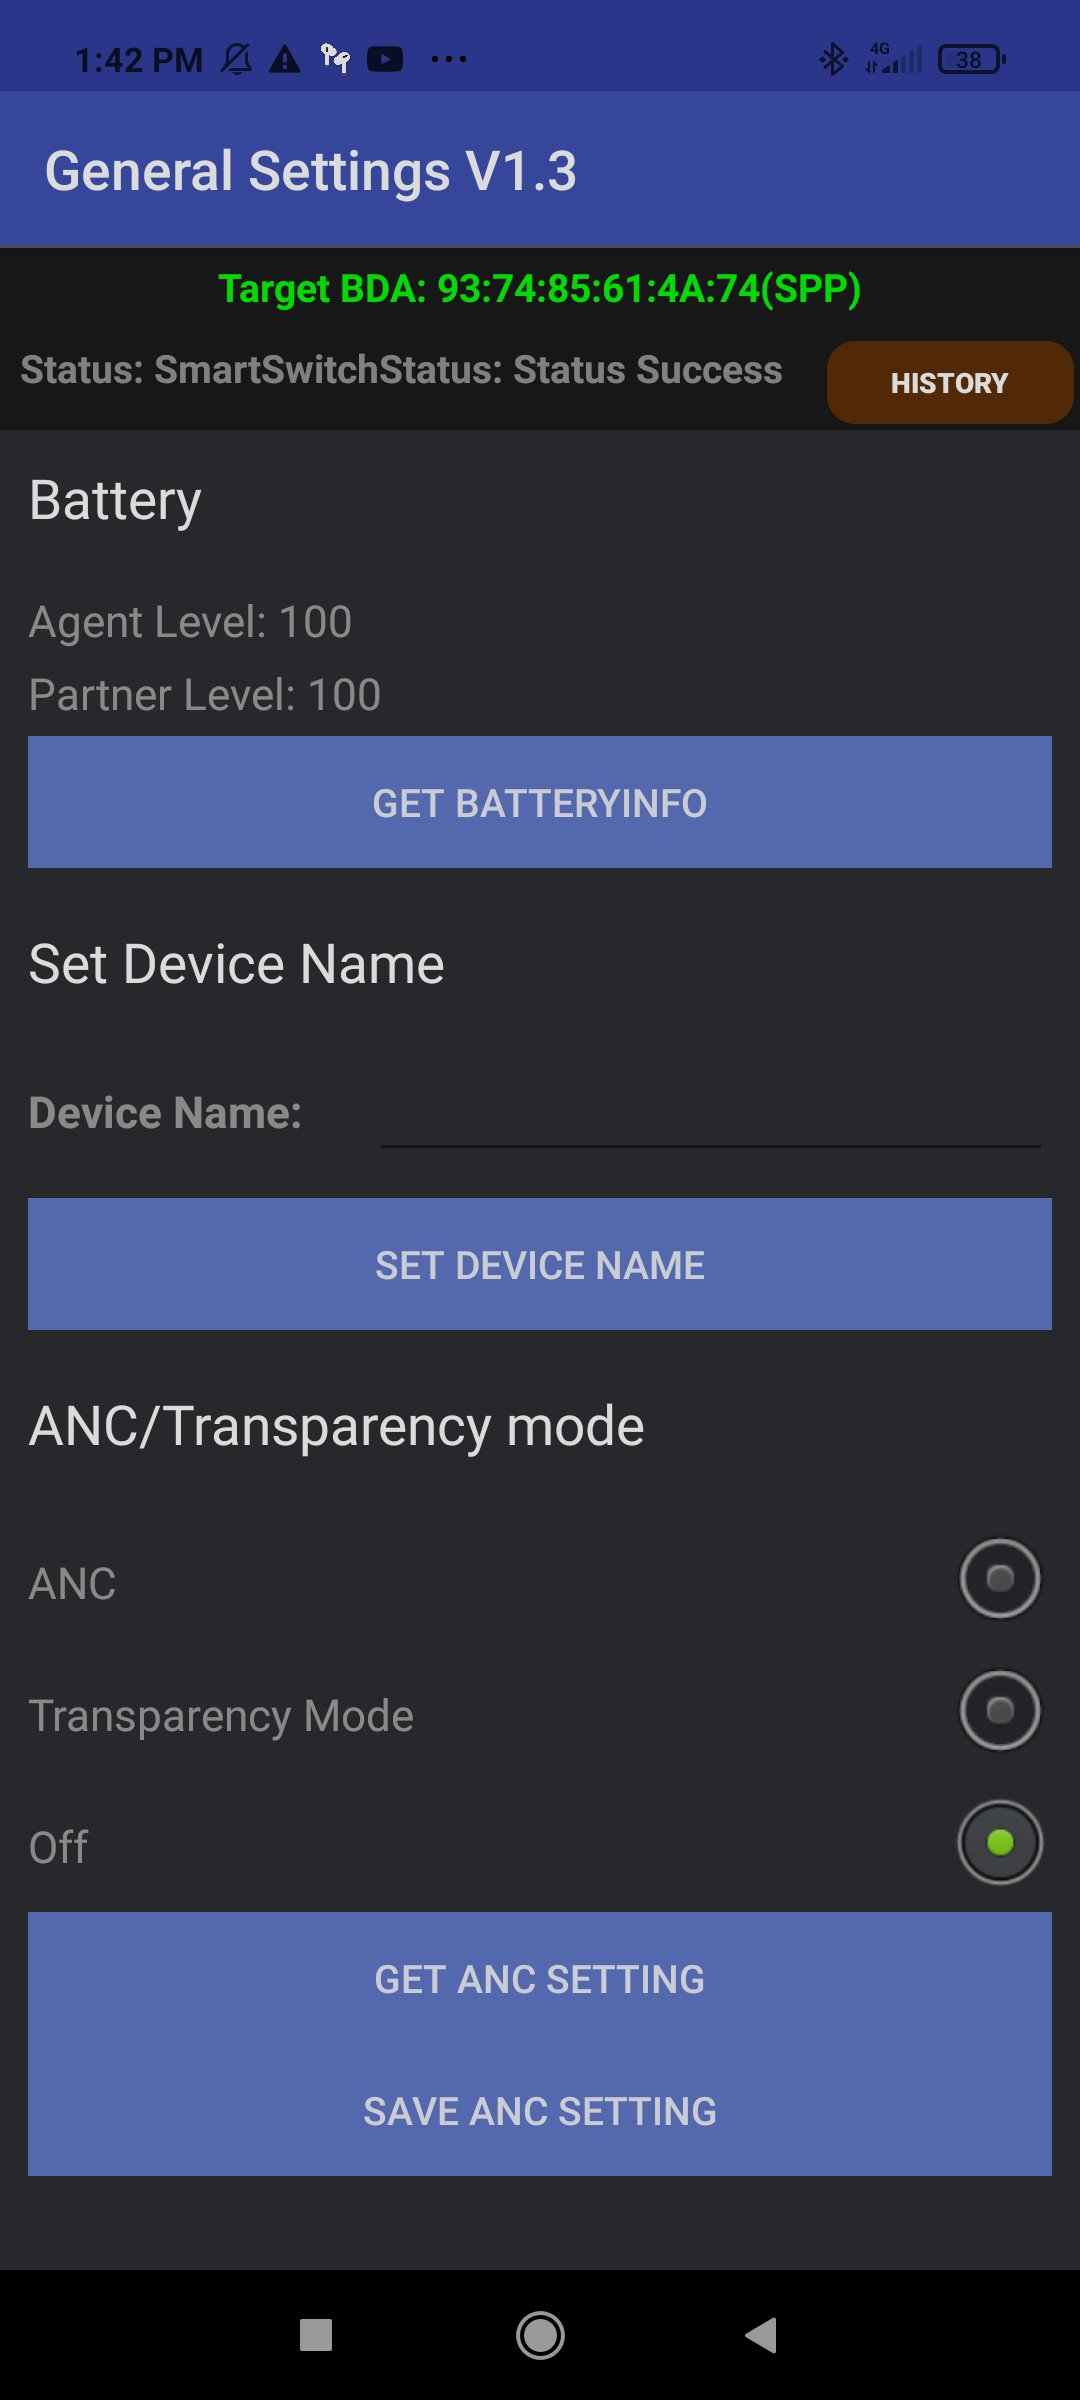This screenshot has width=1080, height=2400.
Task: Tap the earbuds status bar icon
Action: click(x=335, y=59)
